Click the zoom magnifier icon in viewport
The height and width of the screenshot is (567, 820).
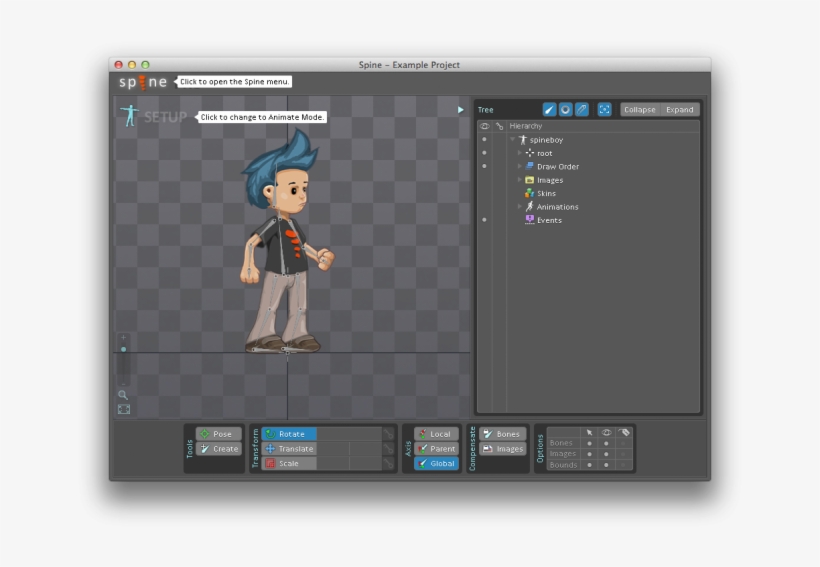[124, 395]
